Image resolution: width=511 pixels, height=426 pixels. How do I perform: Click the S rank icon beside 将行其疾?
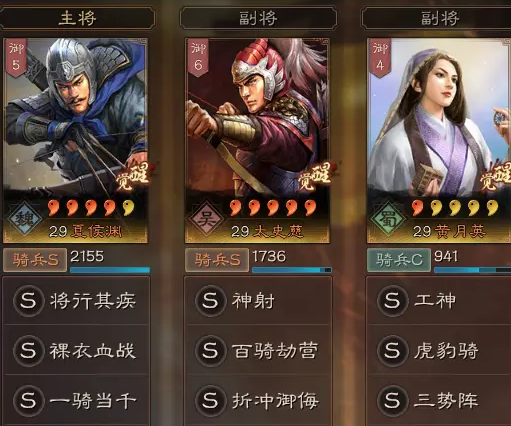pos(29,300)
